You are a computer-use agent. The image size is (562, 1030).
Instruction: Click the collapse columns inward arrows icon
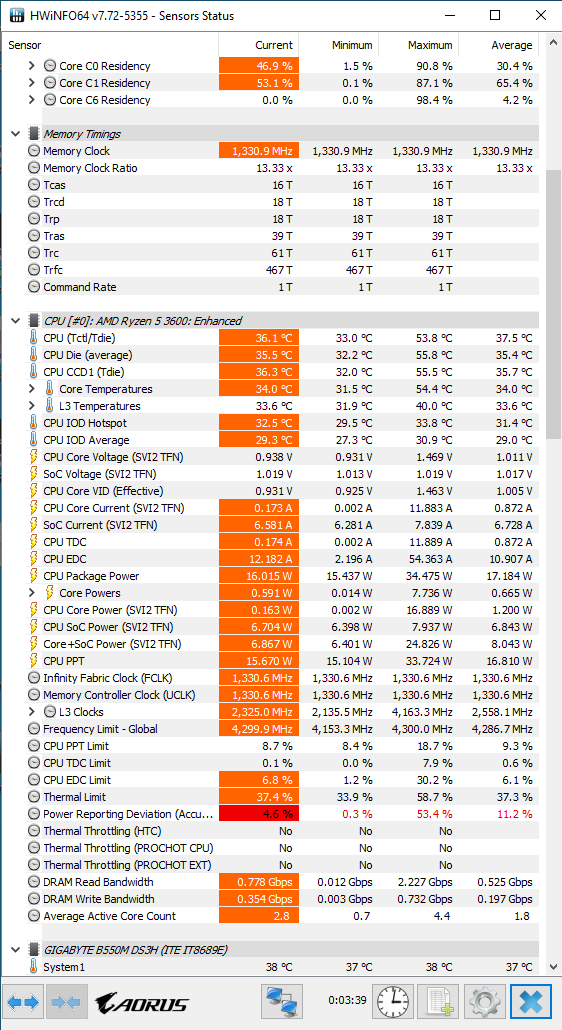(x=66, y=1001)
